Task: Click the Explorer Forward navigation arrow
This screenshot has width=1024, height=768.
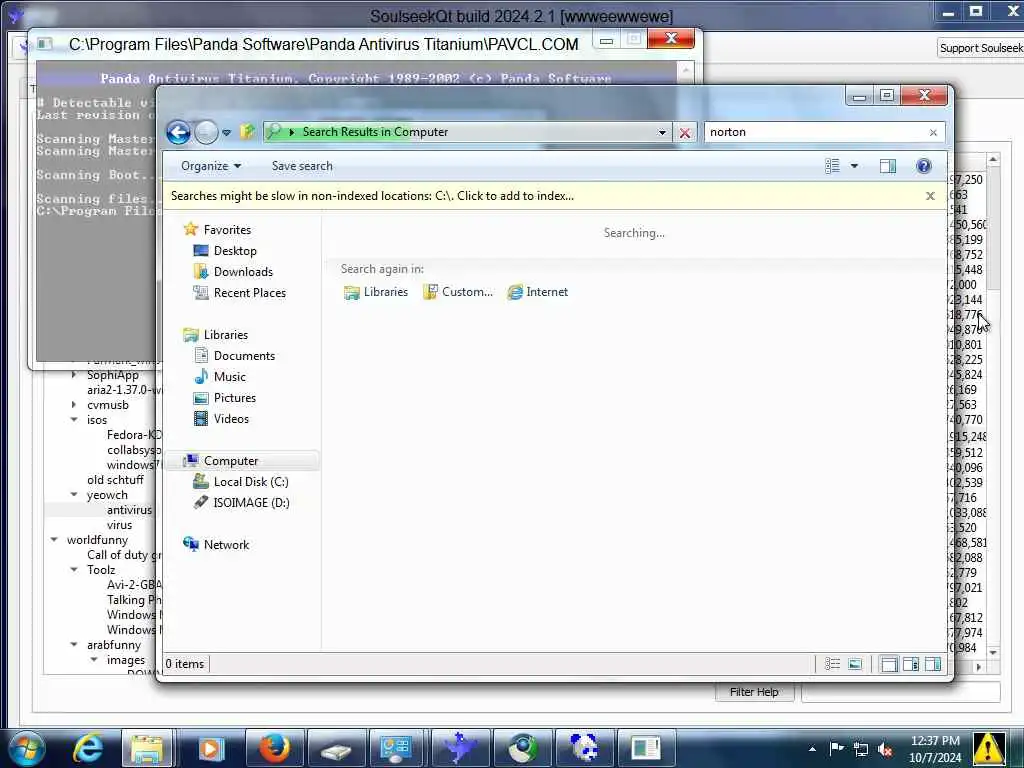Action: click(206, 133)
